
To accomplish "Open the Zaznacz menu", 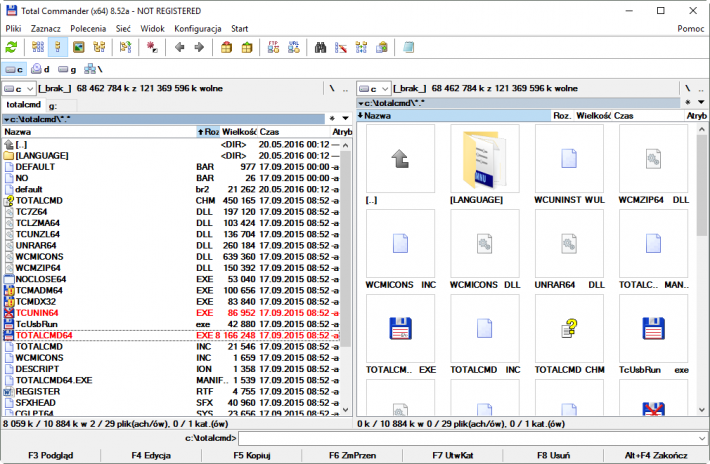I will (x=45, y=29).
